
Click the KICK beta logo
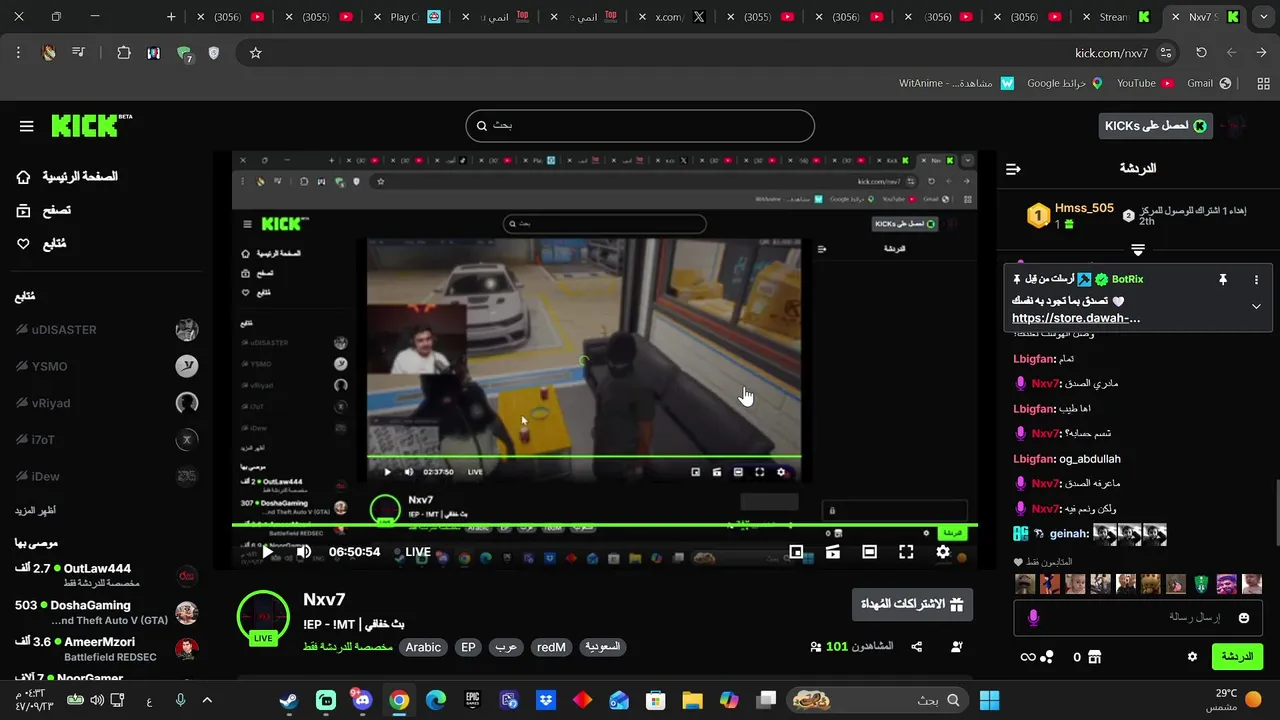[91, 125]
